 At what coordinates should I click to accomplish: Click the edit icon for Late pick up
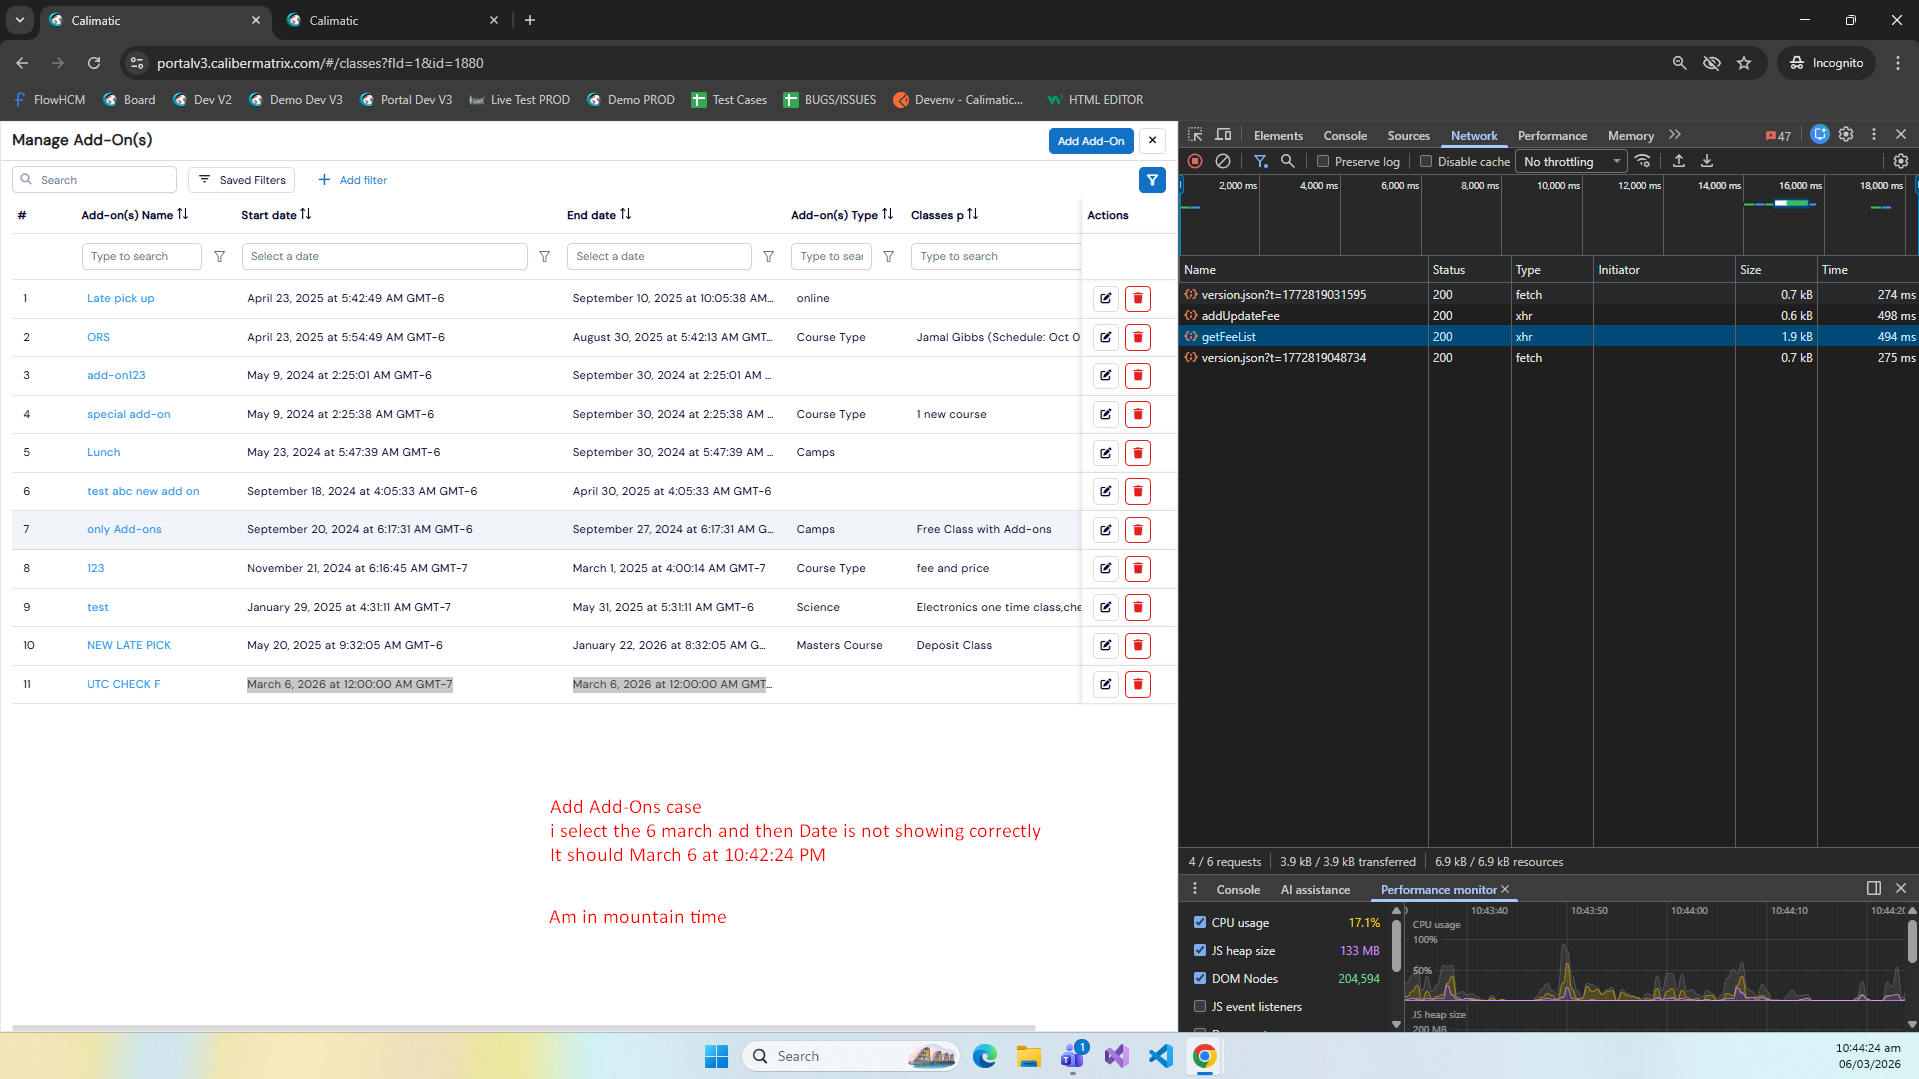click(x=1105, y=298)
